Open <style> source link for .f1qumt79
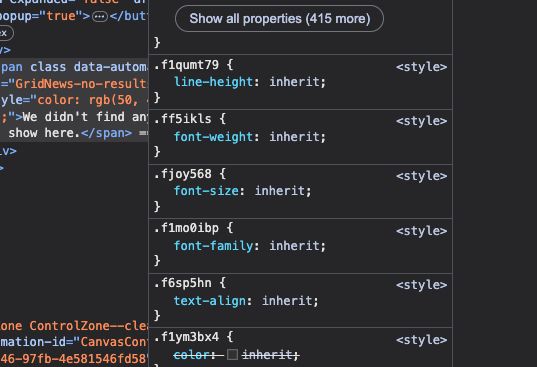The width and height of the screenshot is (537, 367). 421,67
